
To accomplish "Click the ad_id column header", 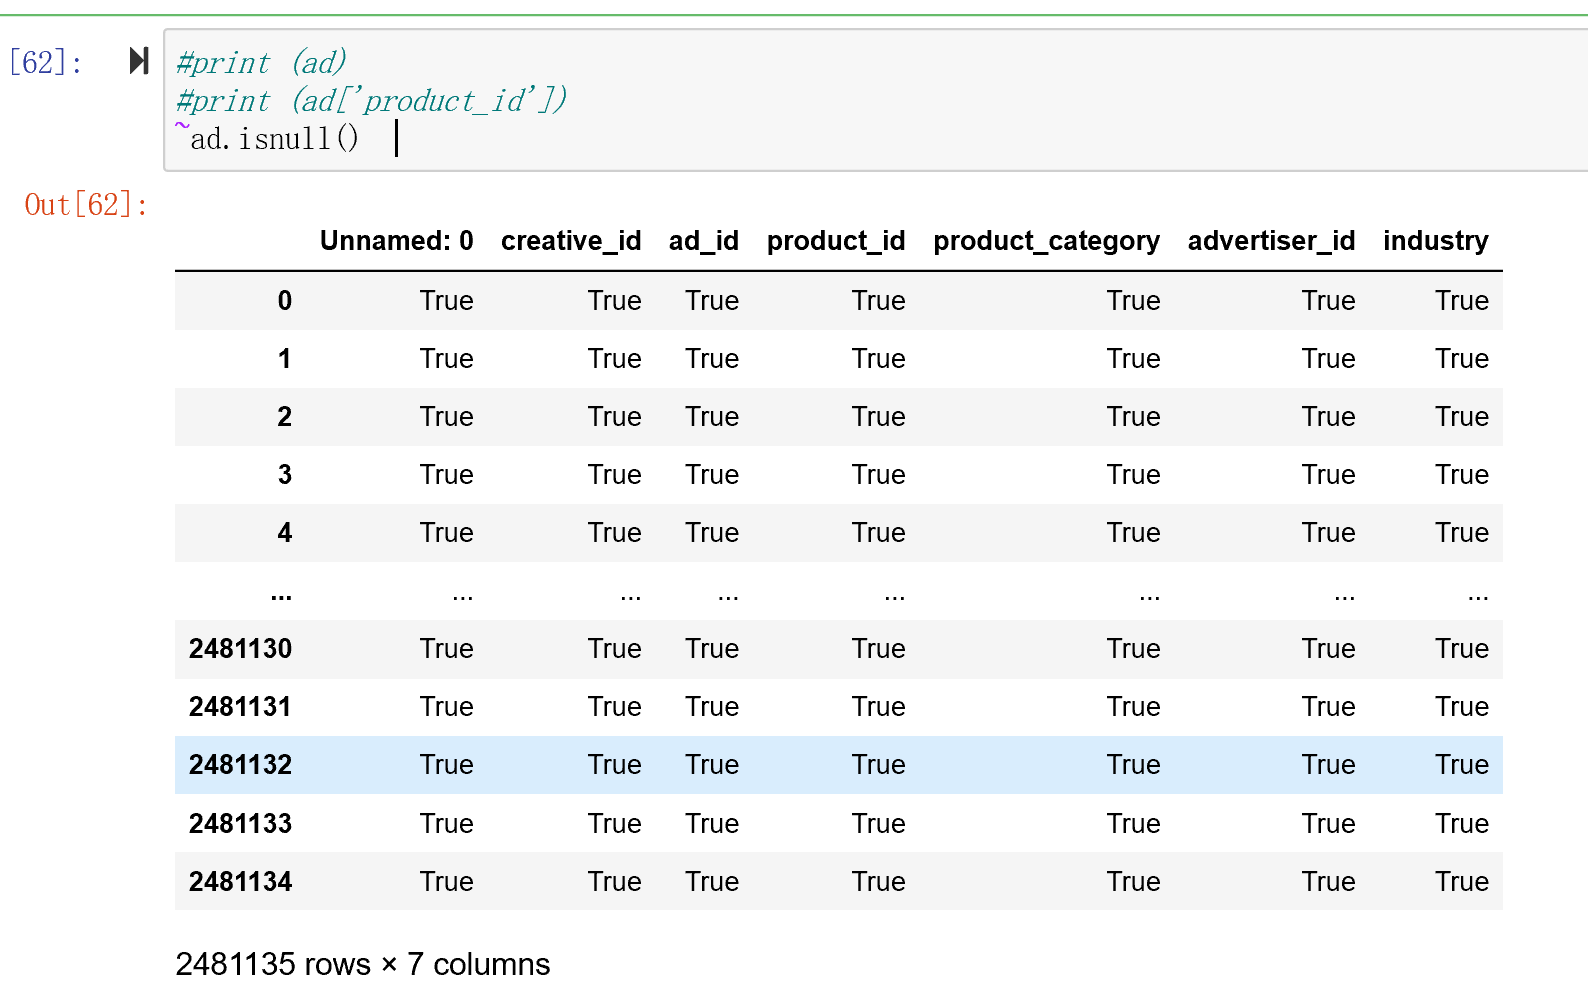I will pyautogui.click(x=703, y=241).
